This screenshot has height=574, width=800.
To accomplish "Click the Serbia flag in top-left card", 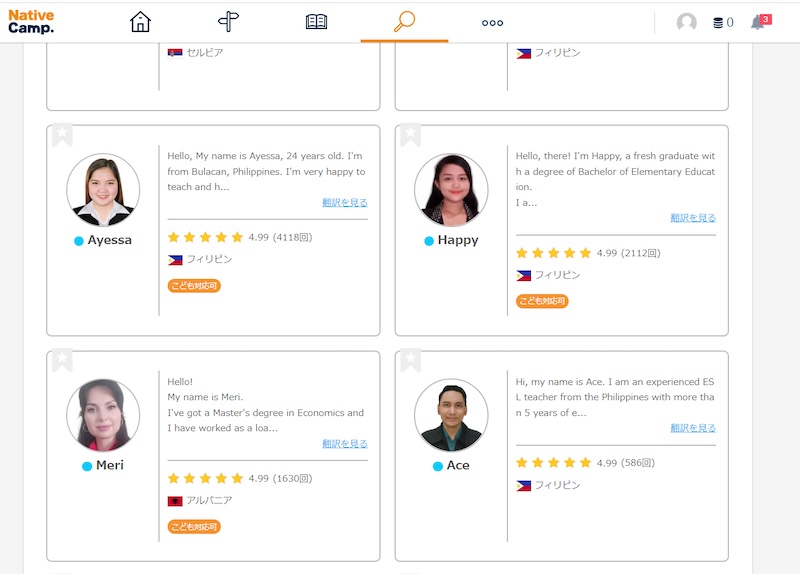I will (175, 53).
